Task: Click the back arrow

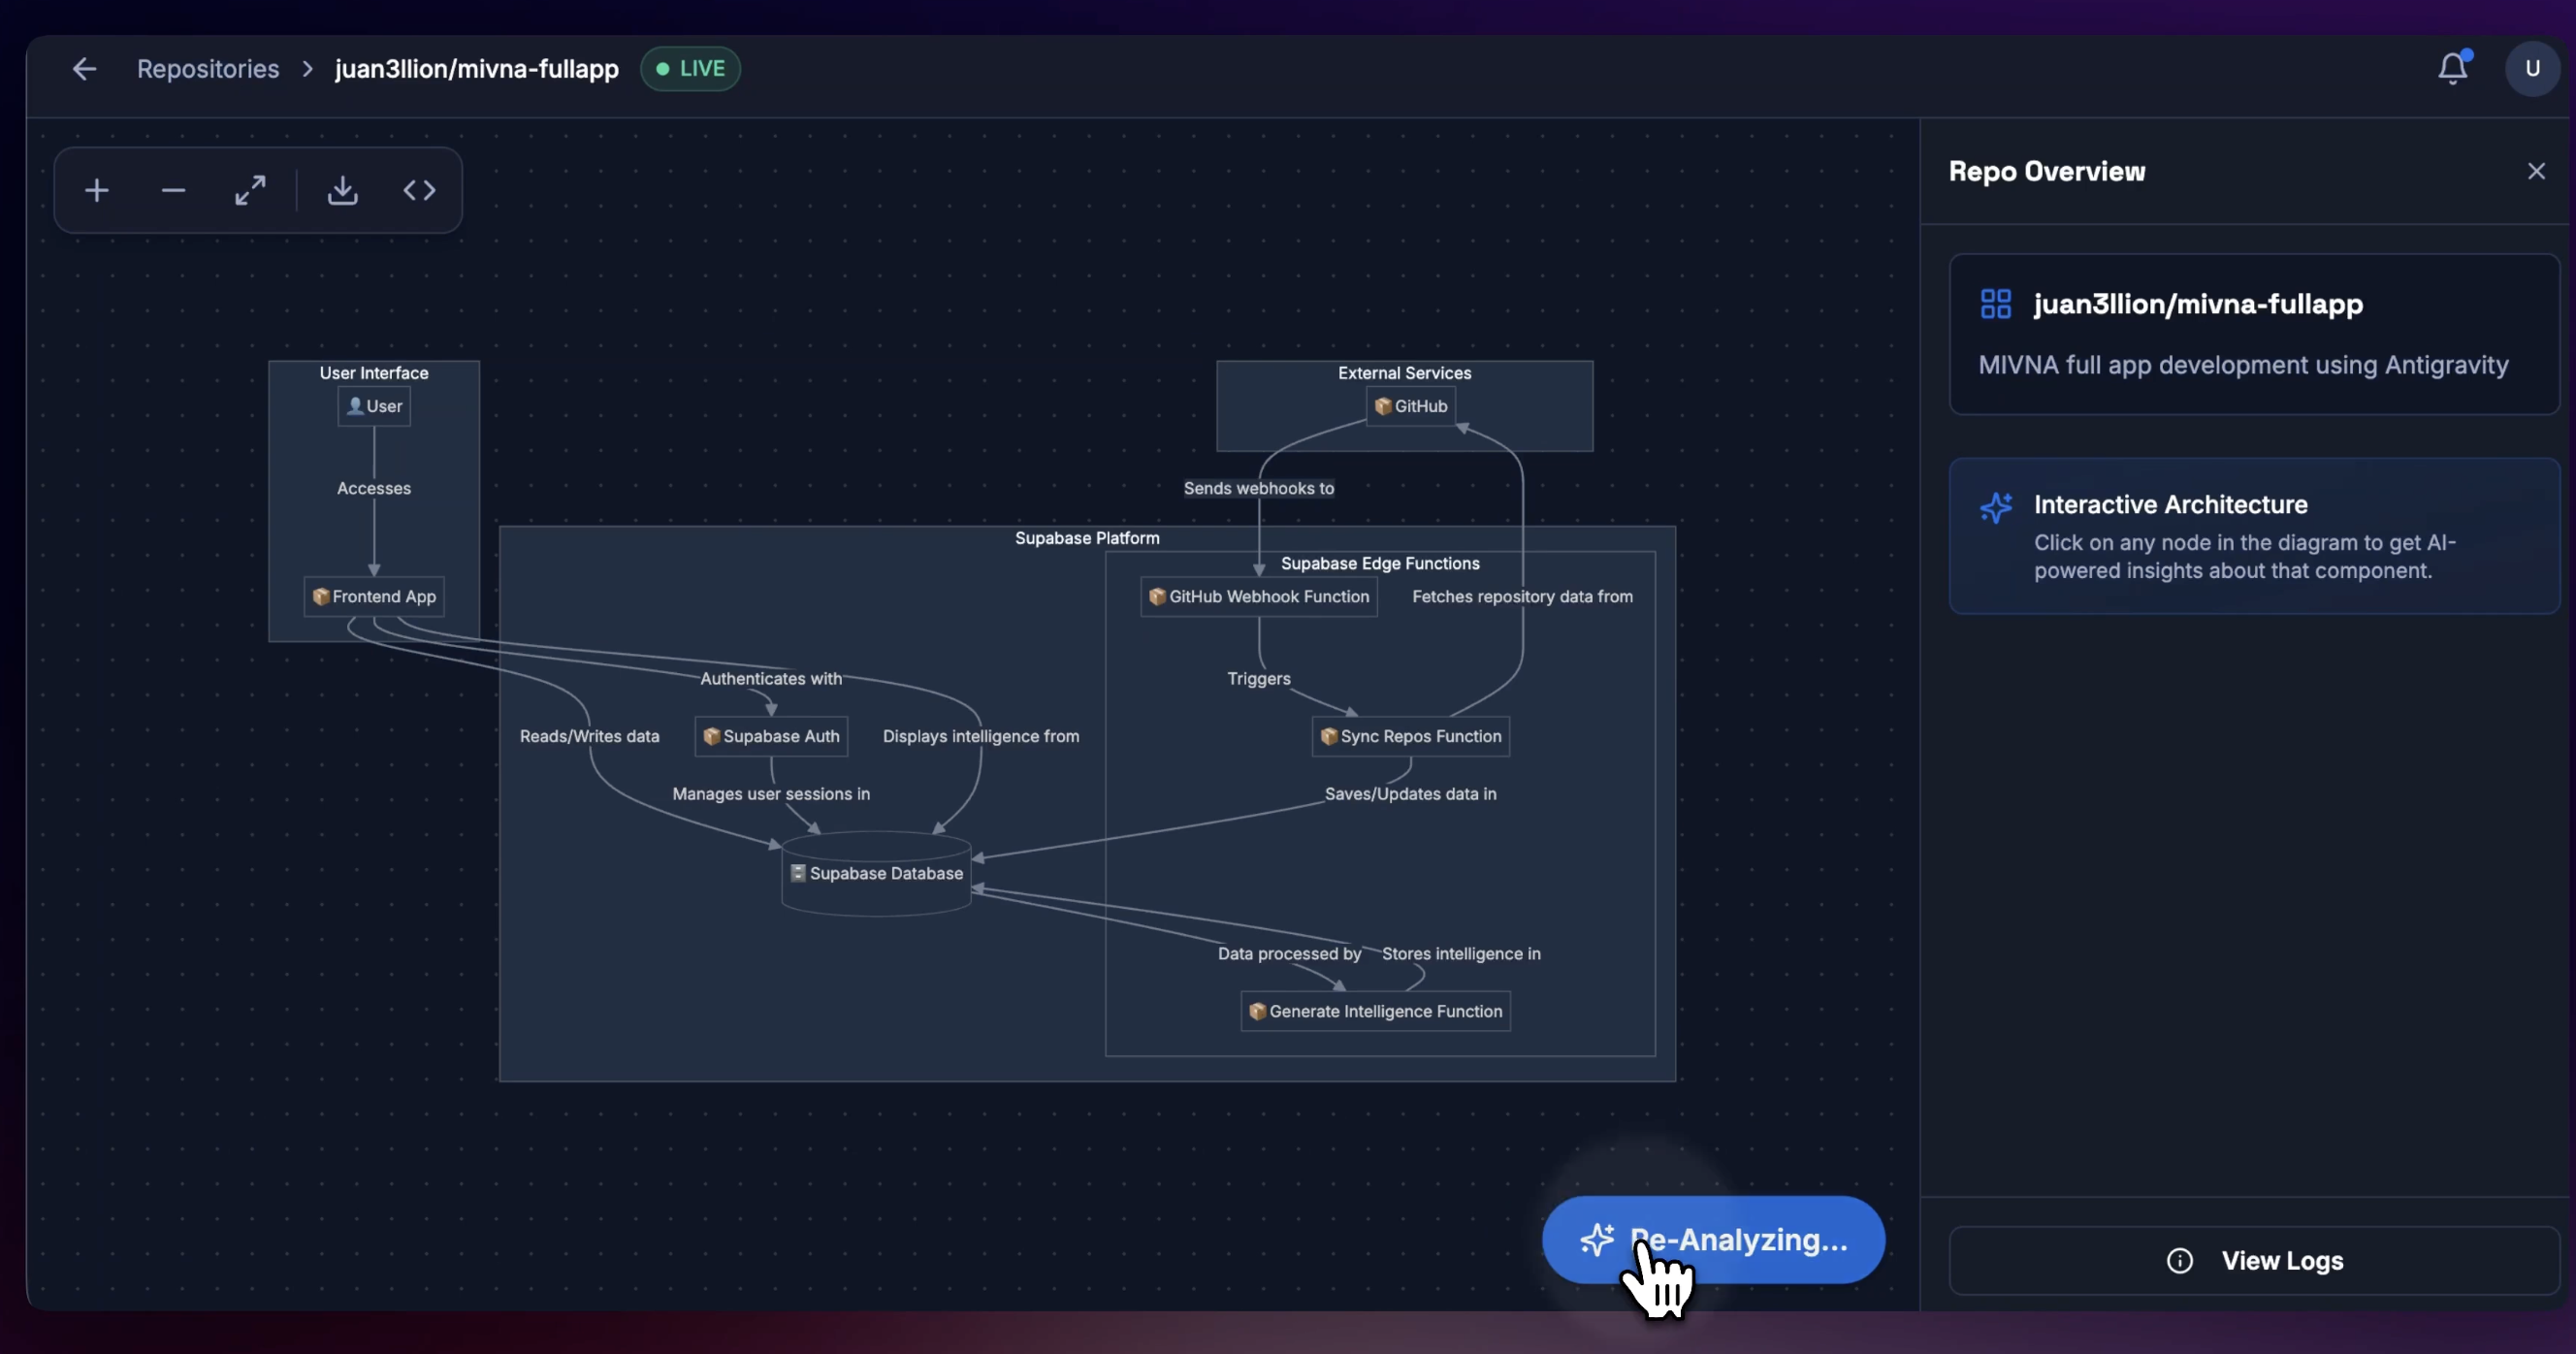Action: [84, 68]
